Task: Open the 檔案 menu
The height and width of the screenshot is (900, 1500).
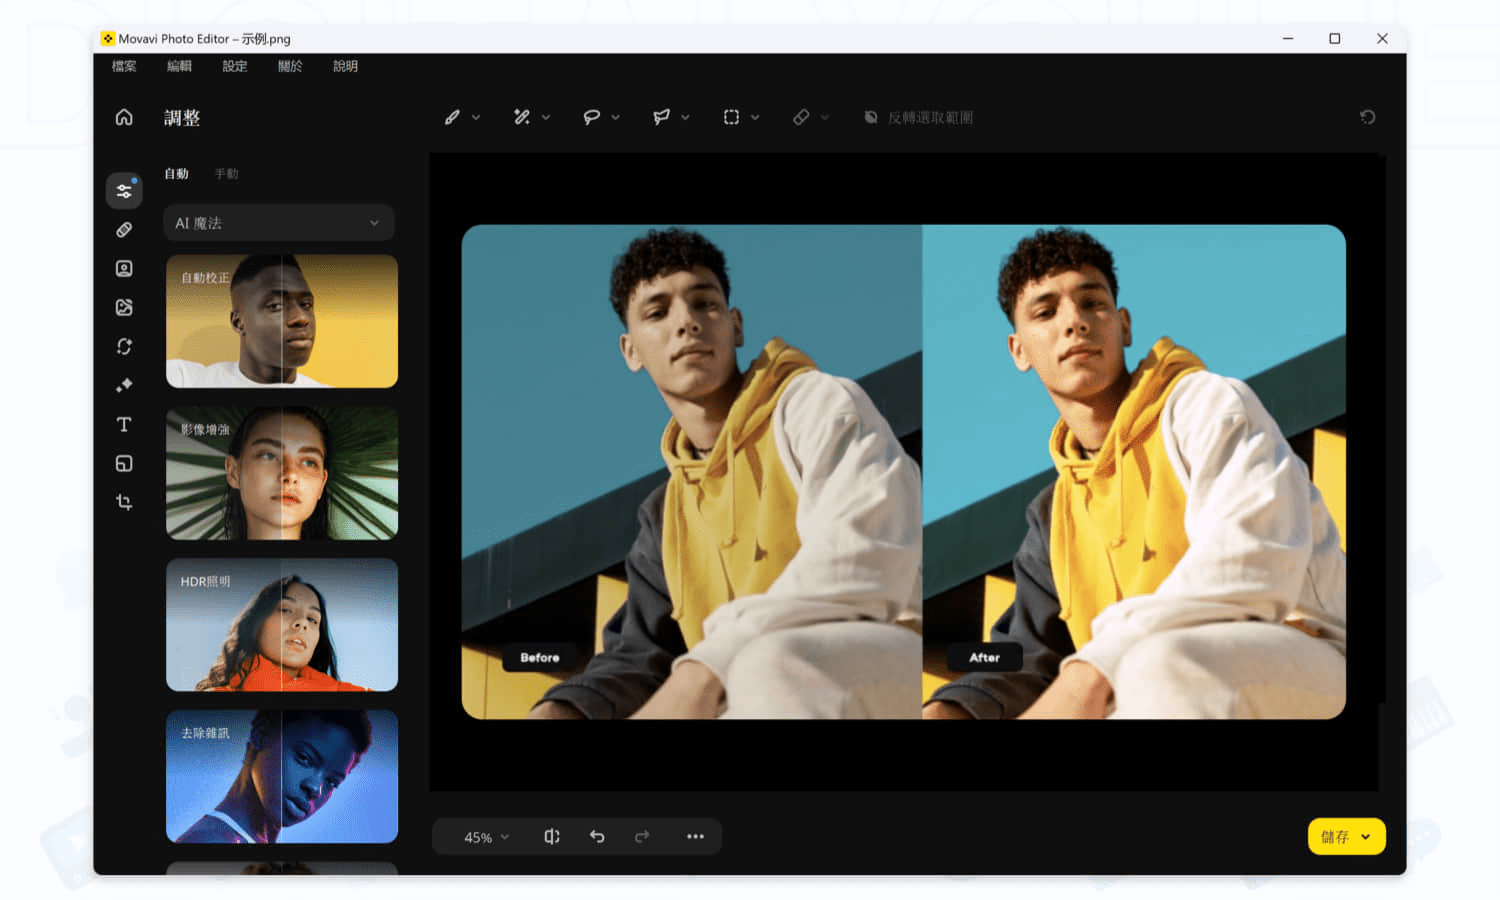Action: [122, 66]
